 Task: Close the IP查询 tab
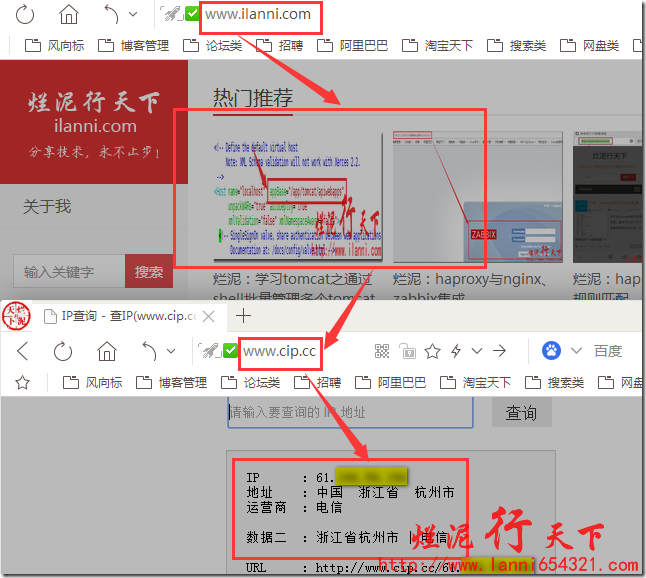209,317
